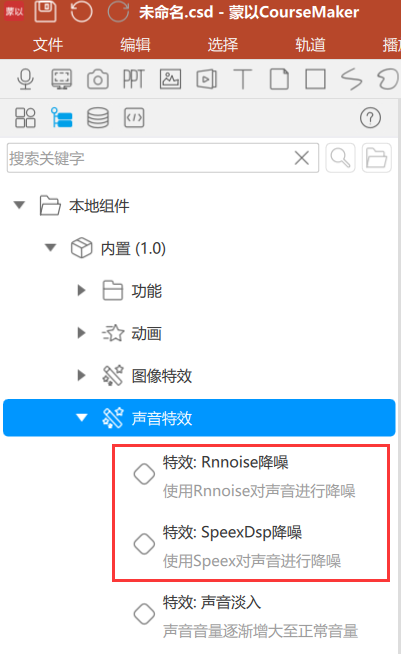Click the help question mark icon
Image resolution: width=401 pixels, height=654 pixels.
tap(370, 118)
